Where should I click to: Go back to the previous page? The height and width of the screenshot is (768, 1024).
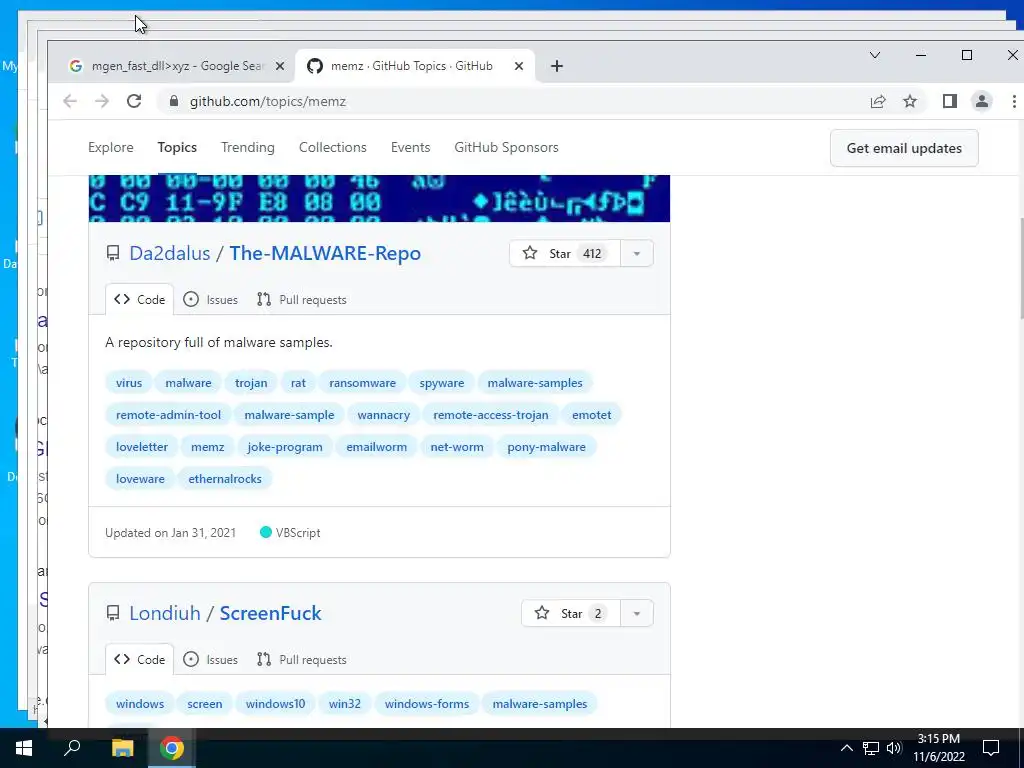pos(70,101)
